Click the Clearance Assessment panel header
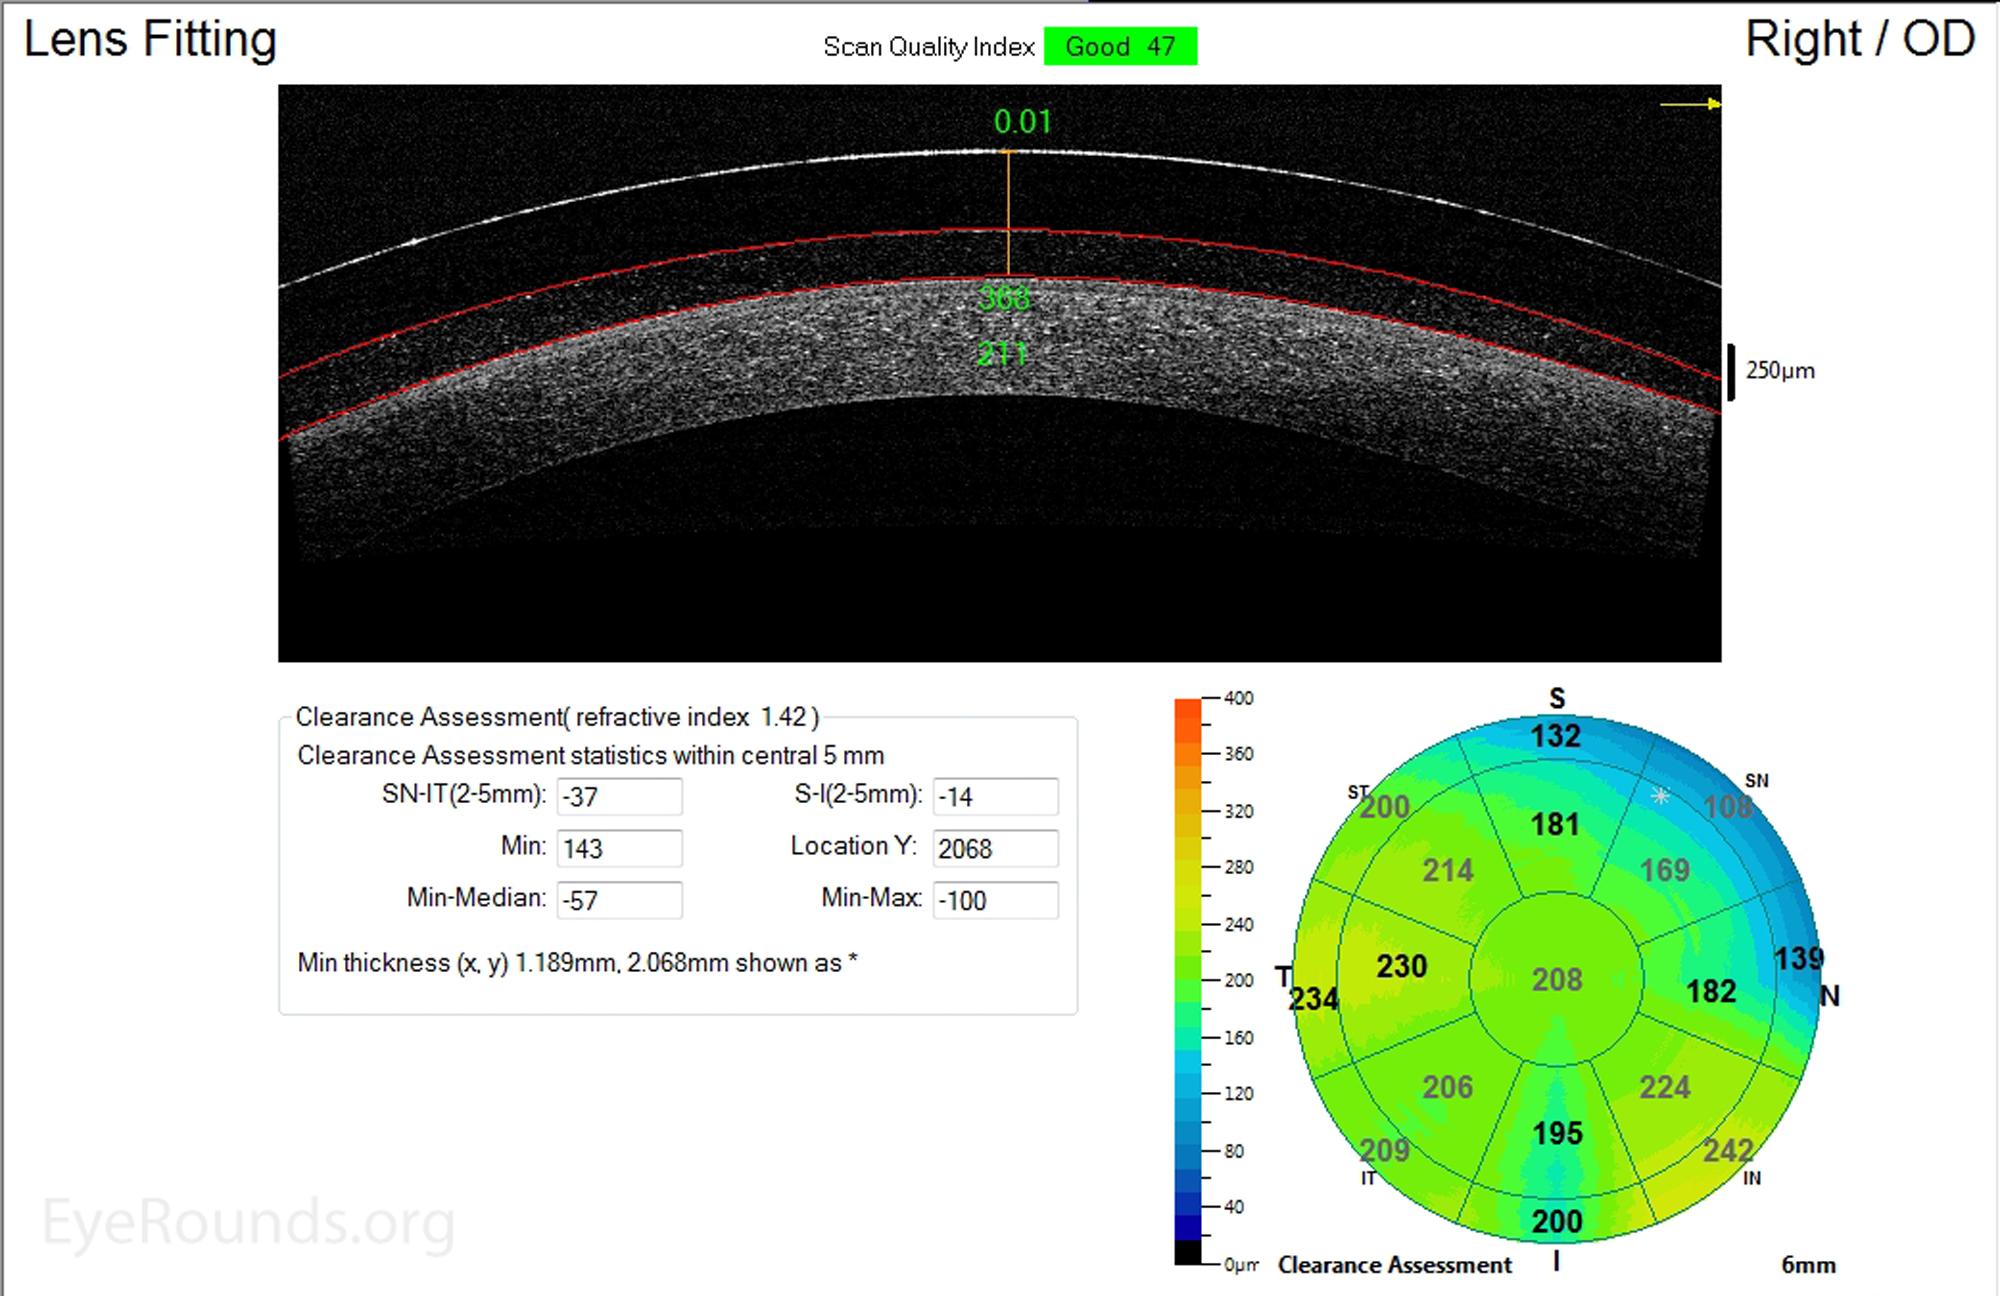 point(558,716)
